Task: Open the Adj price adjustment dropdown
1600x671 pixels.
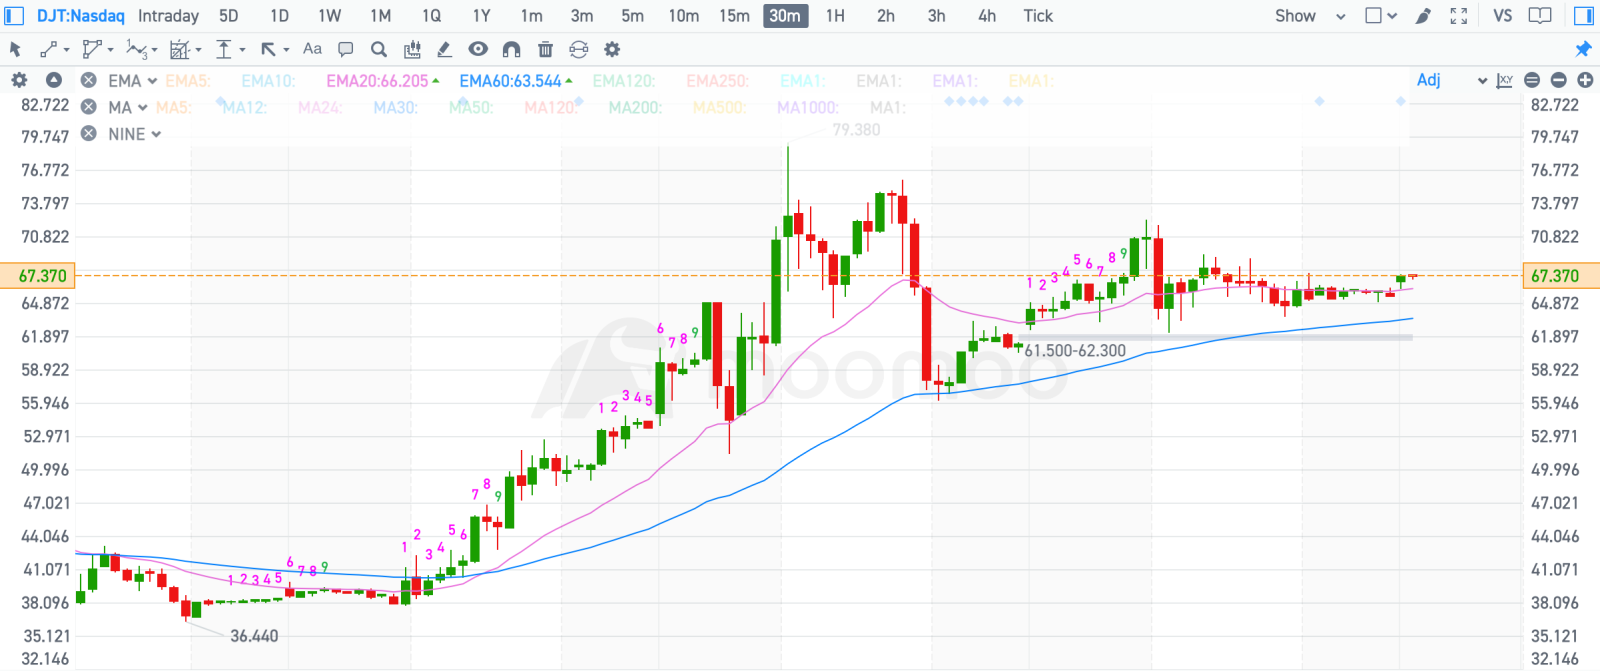Action: [x=1452, y=80]
